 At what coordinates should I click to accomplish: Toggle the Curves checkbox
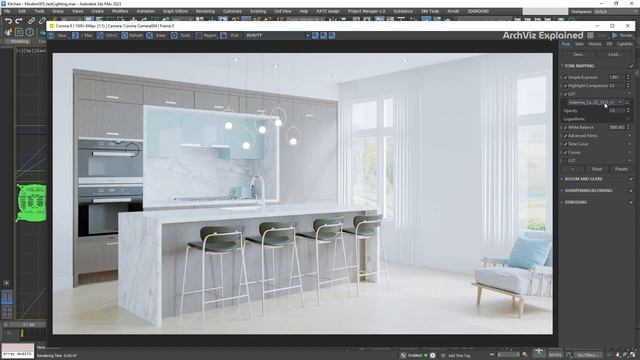point(565,152)
